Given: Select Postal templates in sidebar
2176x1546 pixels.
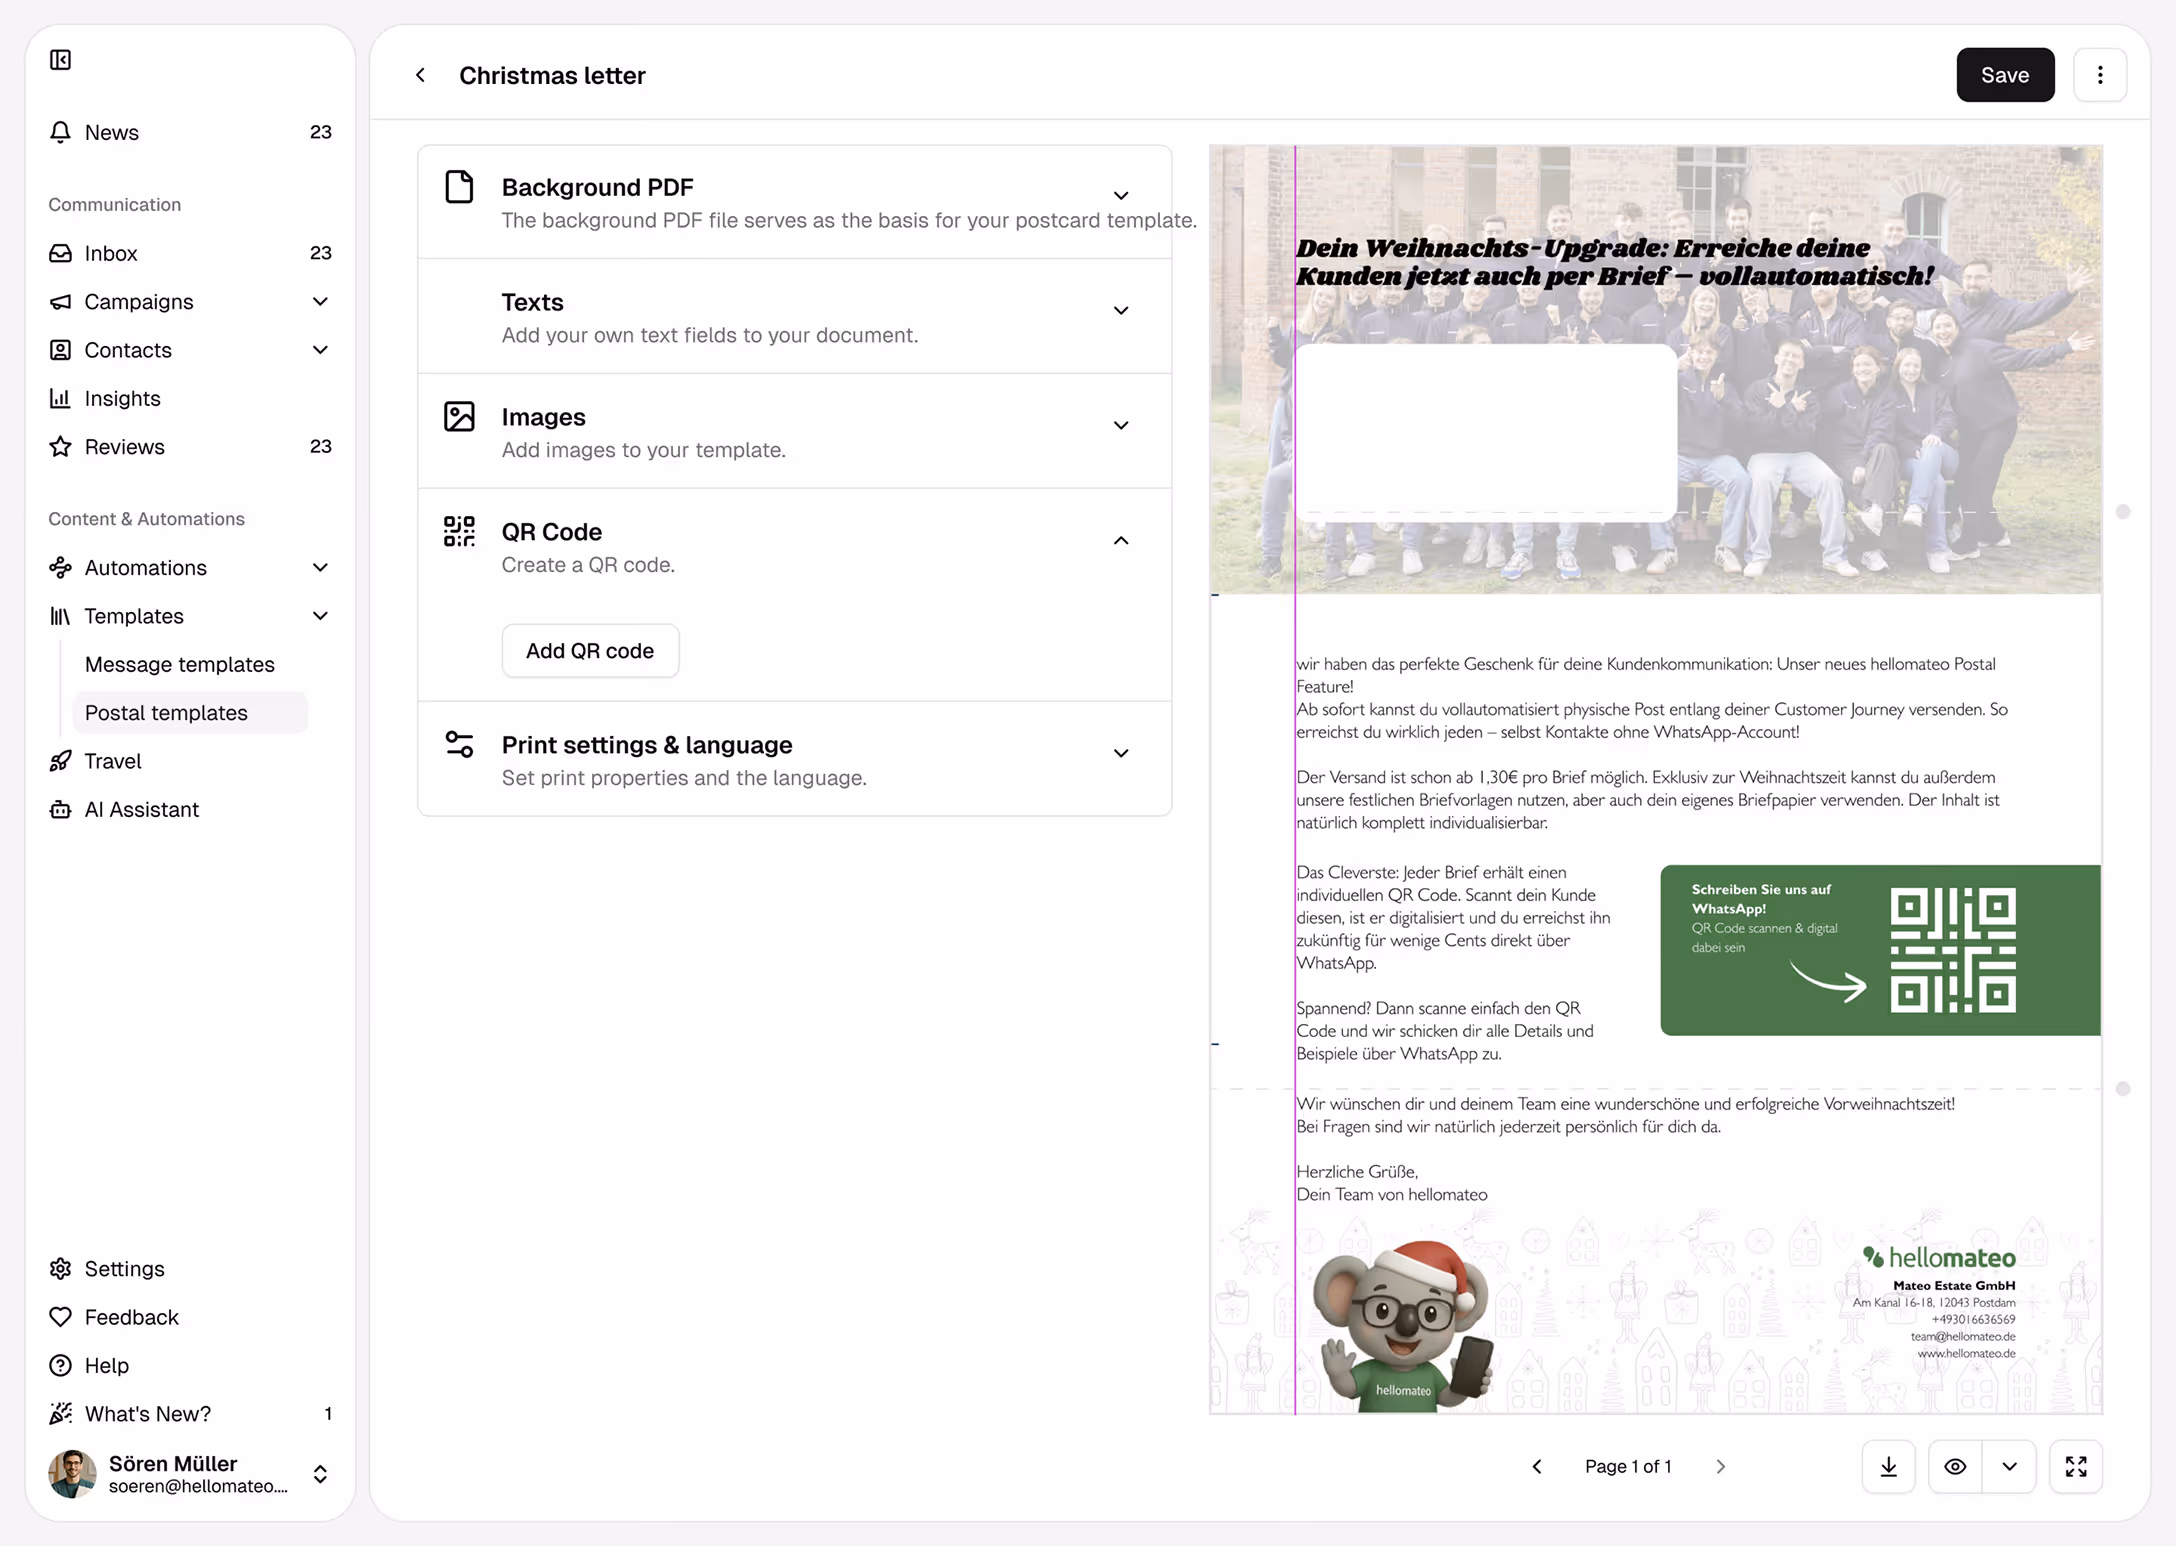Looking at the screenshot, I should coord(166,713).
